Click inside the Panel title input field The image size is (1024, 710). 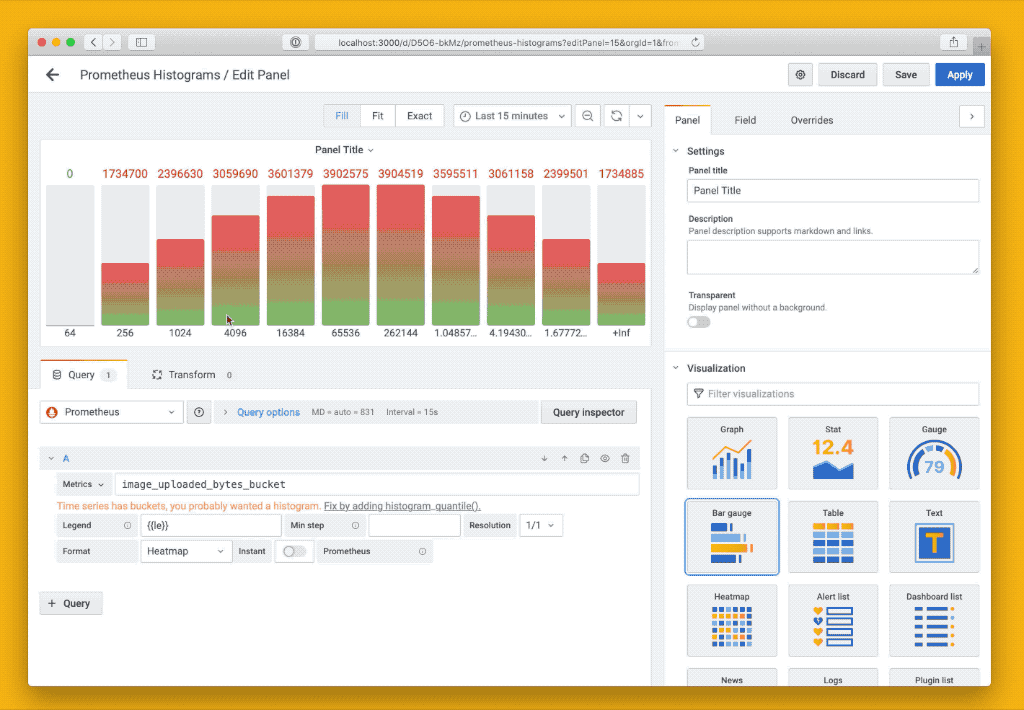[x=832, y=190]
